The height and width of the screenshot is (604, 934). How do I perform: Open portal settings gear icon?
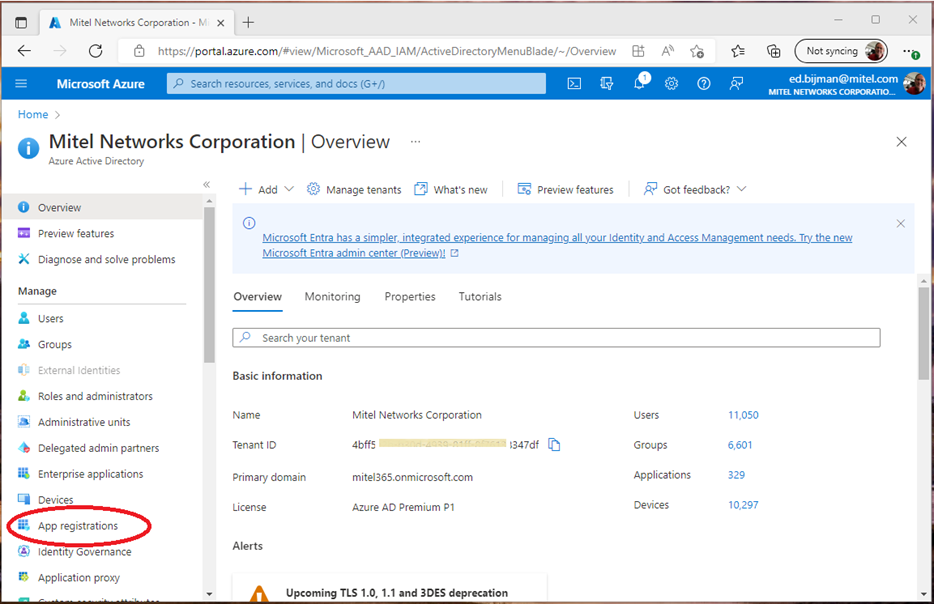click(x=671, y=84)
